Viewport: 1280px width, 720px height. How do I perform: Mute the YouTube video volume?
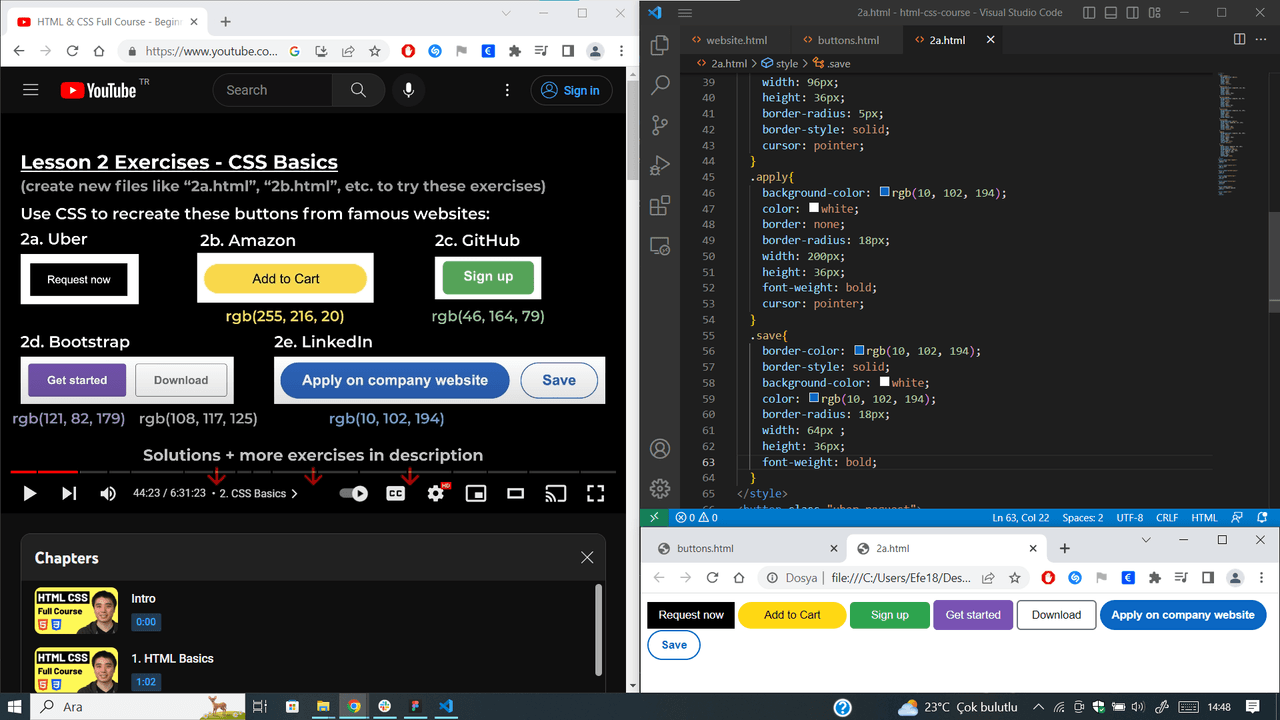click(108, 493)
